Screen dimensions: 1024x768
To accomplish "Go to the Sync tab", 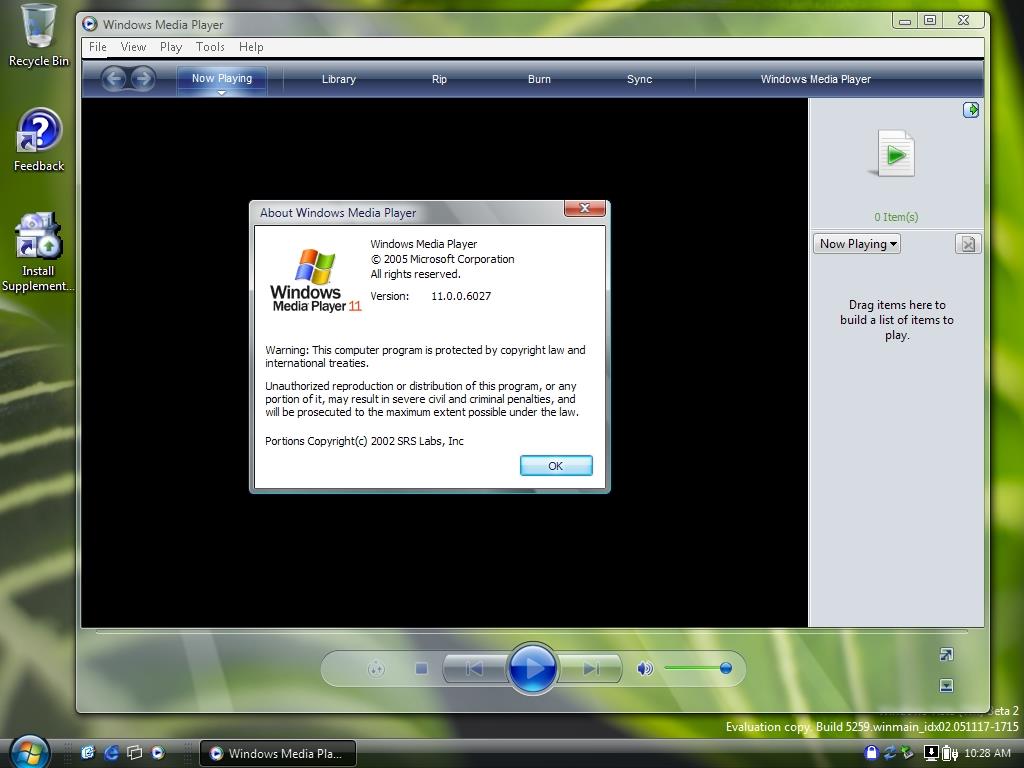I will point(639,79).
